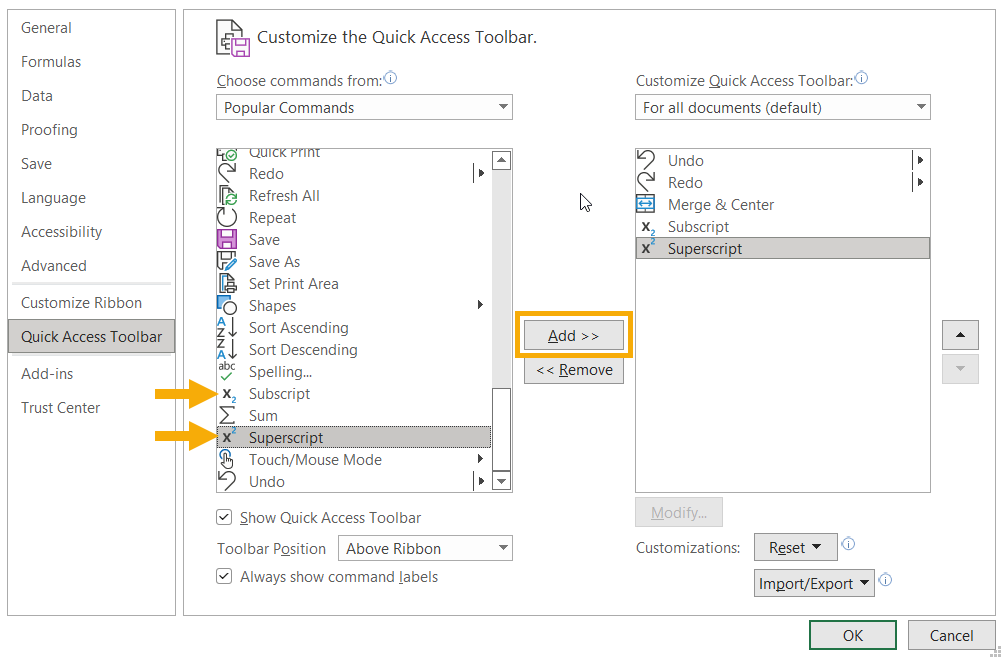
Task: Select the Touch/Mouse Mode command
Action: point(312,459)
